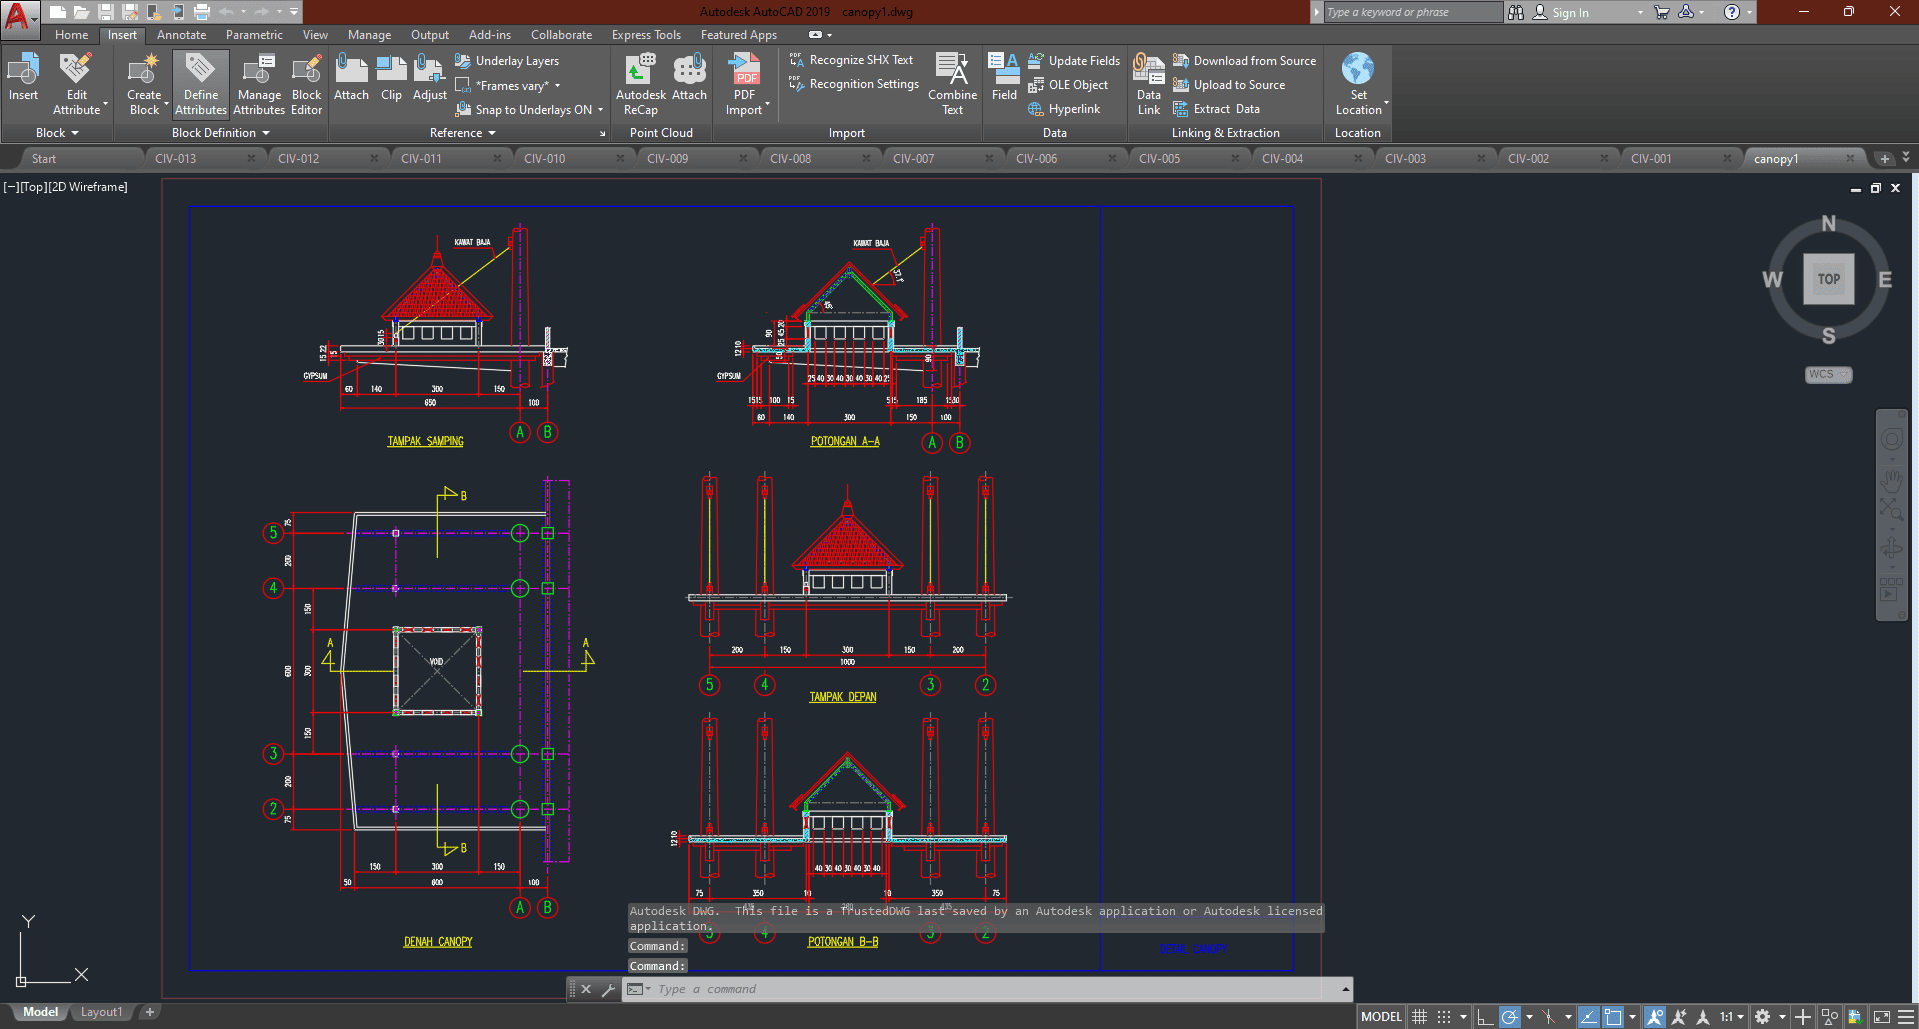Switch to the Annotate ribbon tab
The width and height of the screenshot is (1919, 1029).
coord(181,35)
